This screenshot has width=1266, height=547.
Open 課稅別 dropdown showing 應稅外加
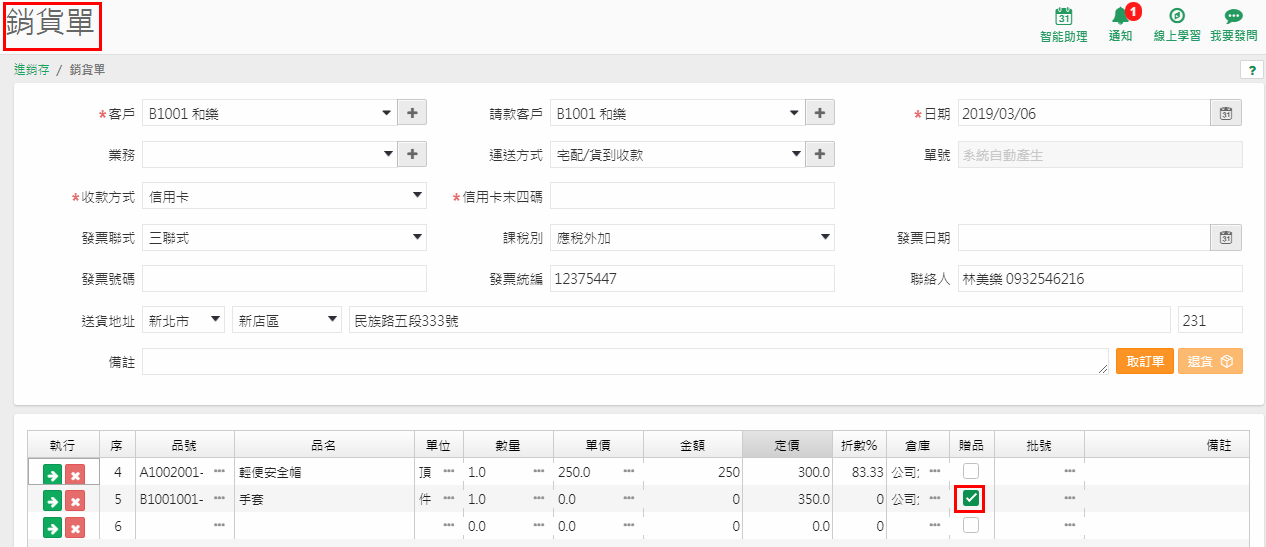click(x=692, y=237)
